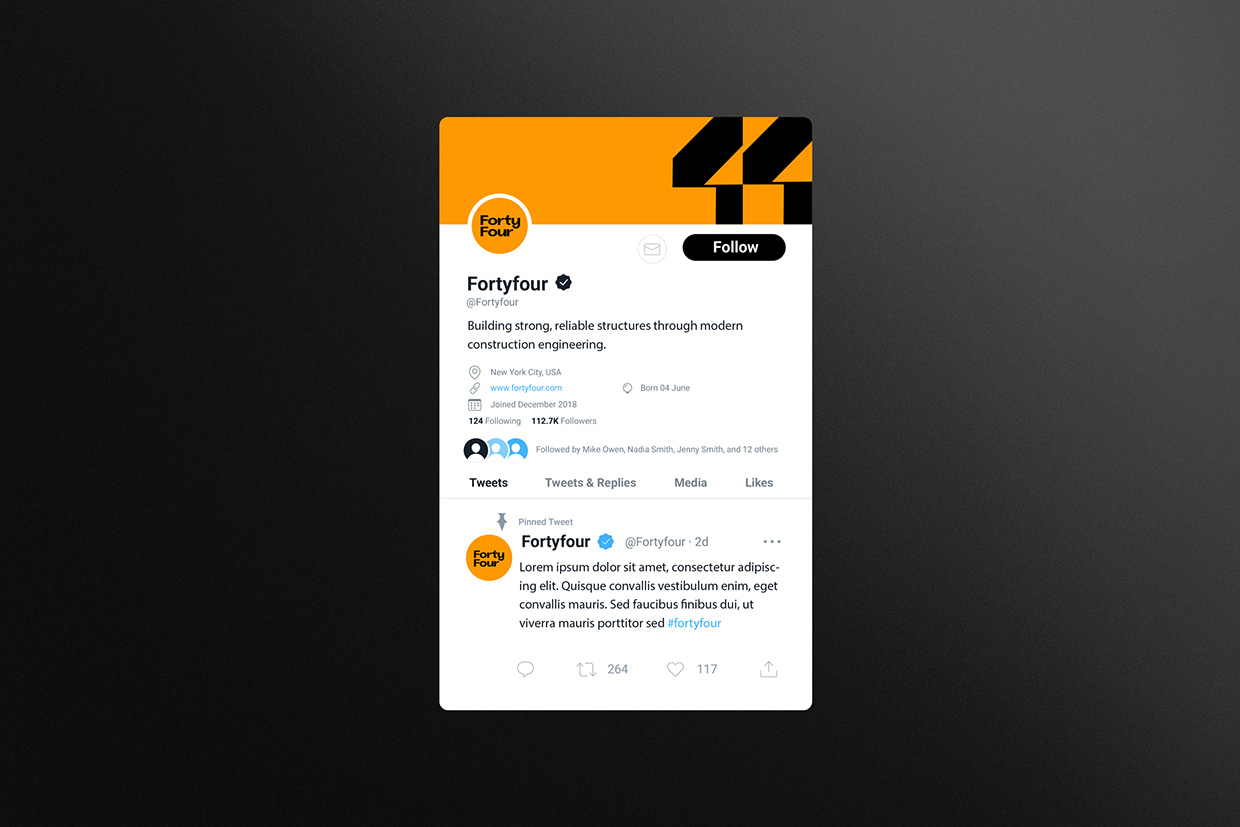Click the share upload icon
Screen dimensions: 1240x827
pos(768,669)
